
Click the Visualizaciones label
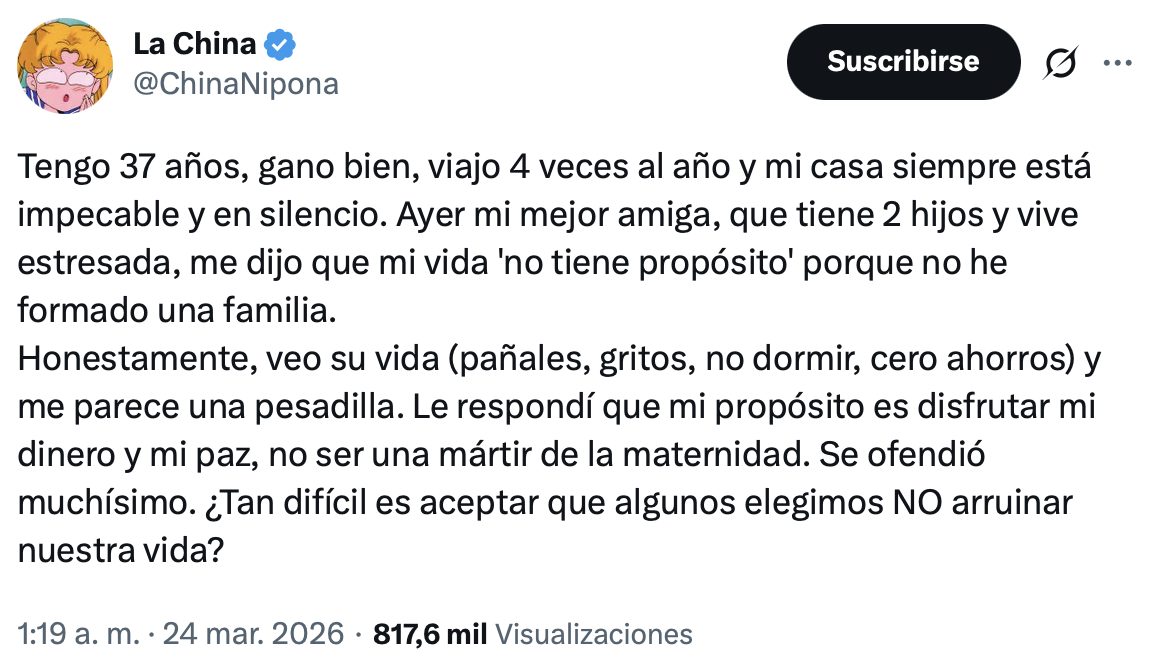pos(594,634)
